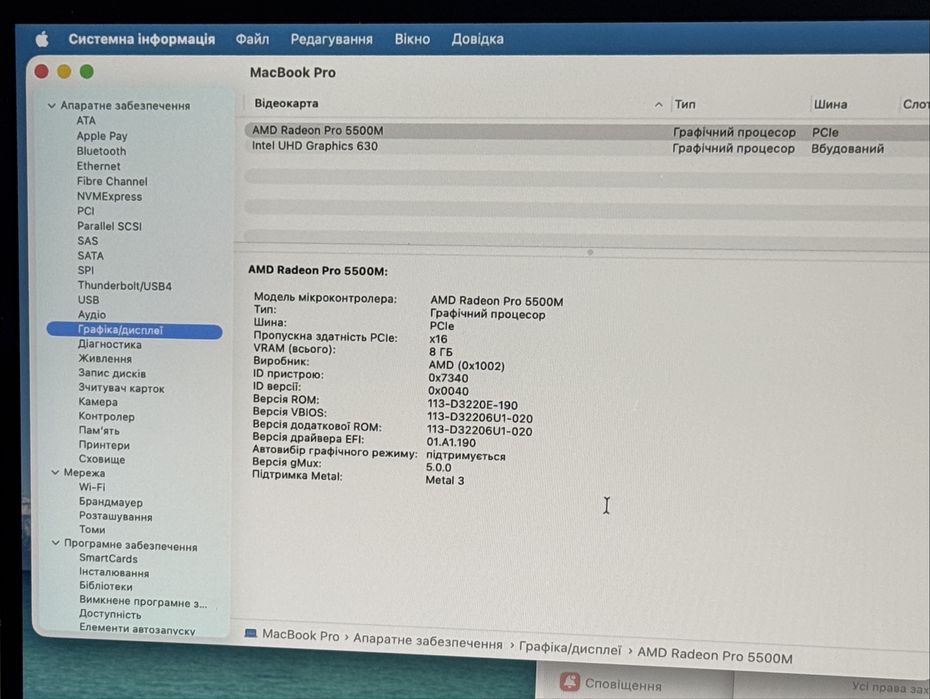Collapse the Мережа section
Viewport: 930px width, 699px height.
point(55,473)
